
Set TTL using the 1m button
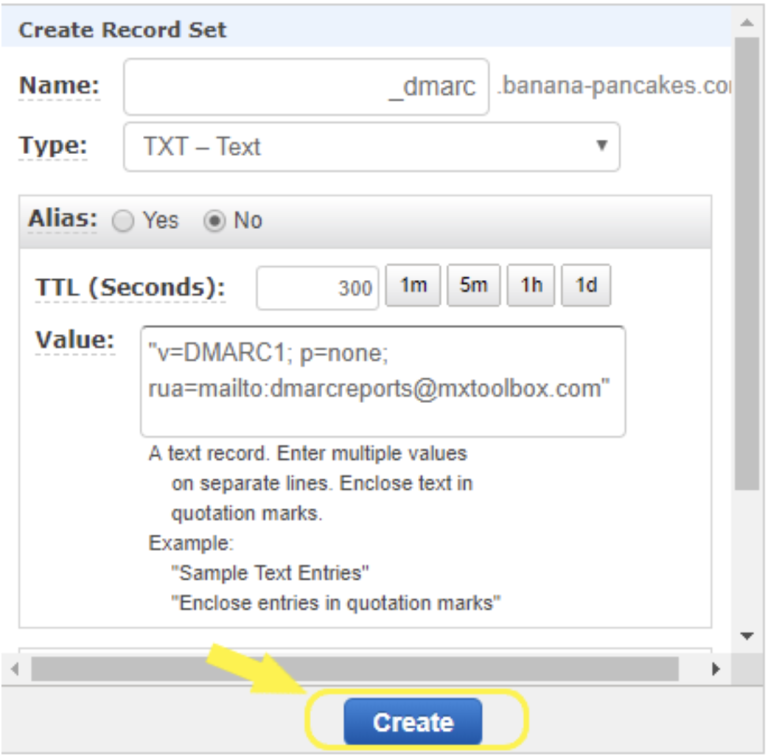[413, 286]
